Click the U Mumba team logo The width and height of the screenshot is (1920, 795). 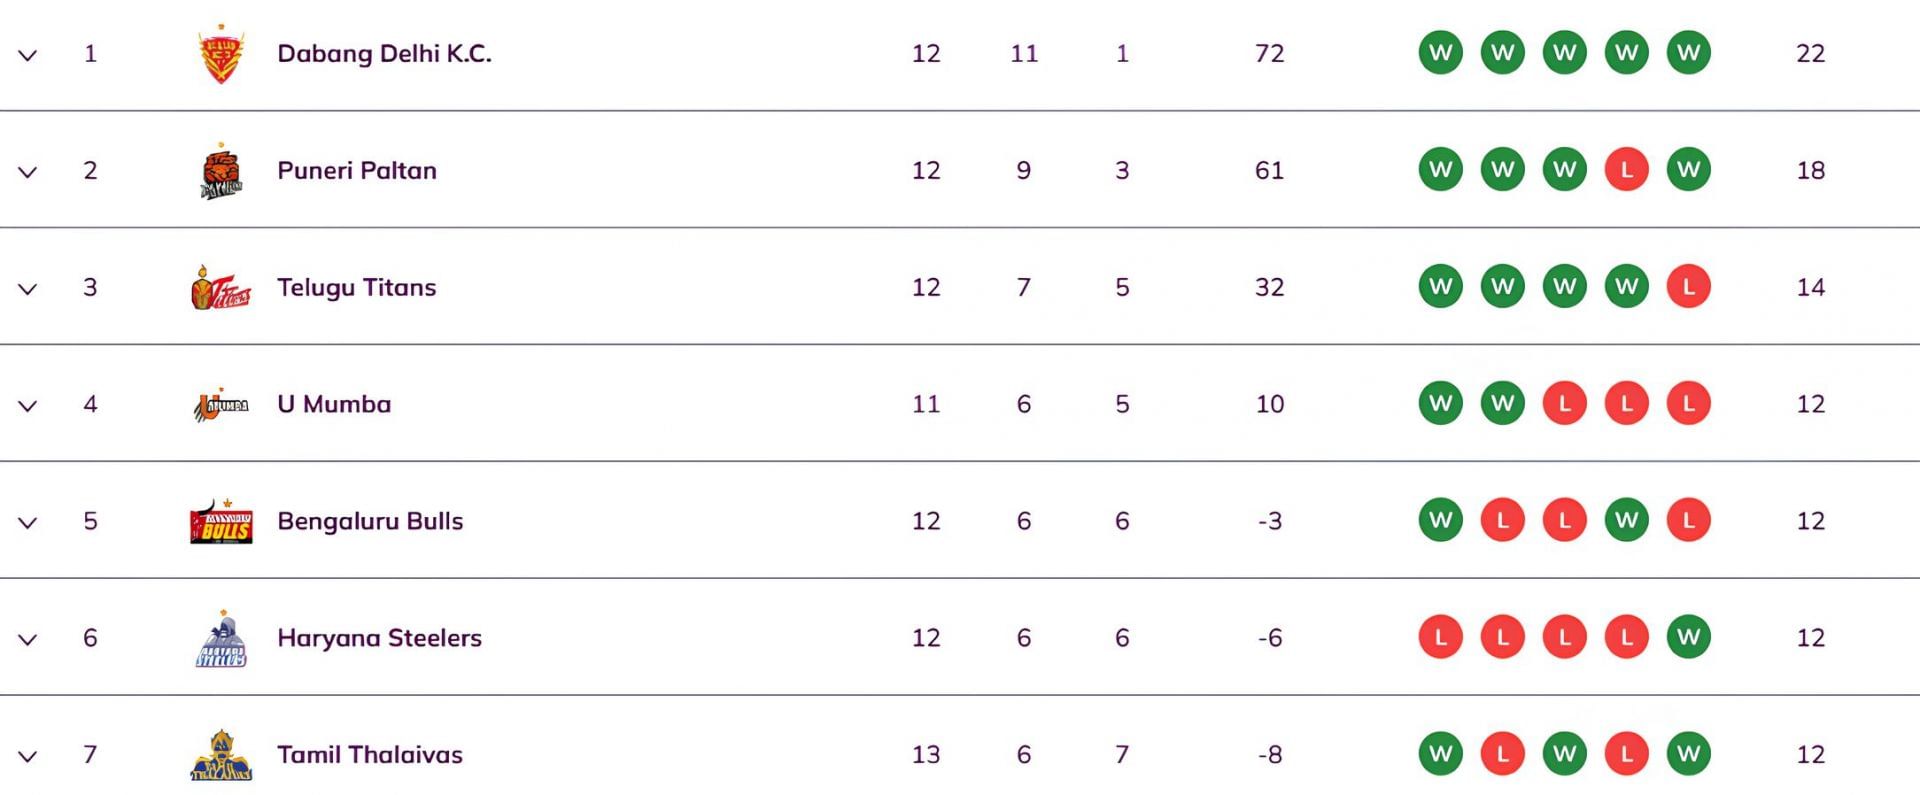click(x=221, y=405)
